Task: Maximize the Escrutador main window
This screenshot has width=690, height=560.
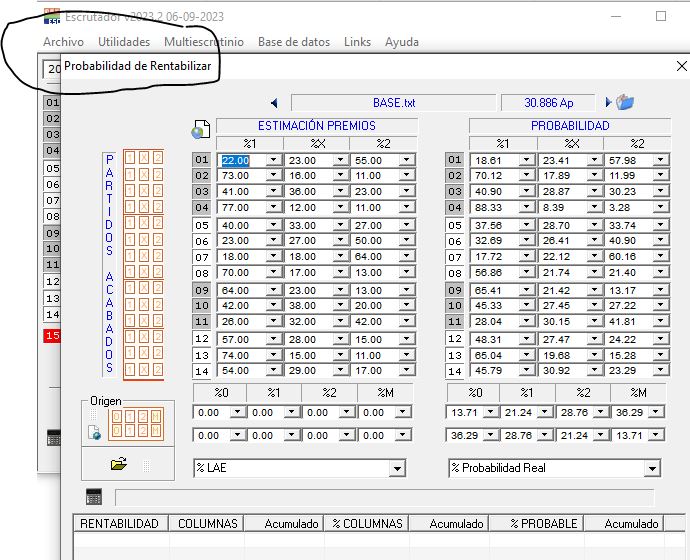Action: tap(661, 16)
